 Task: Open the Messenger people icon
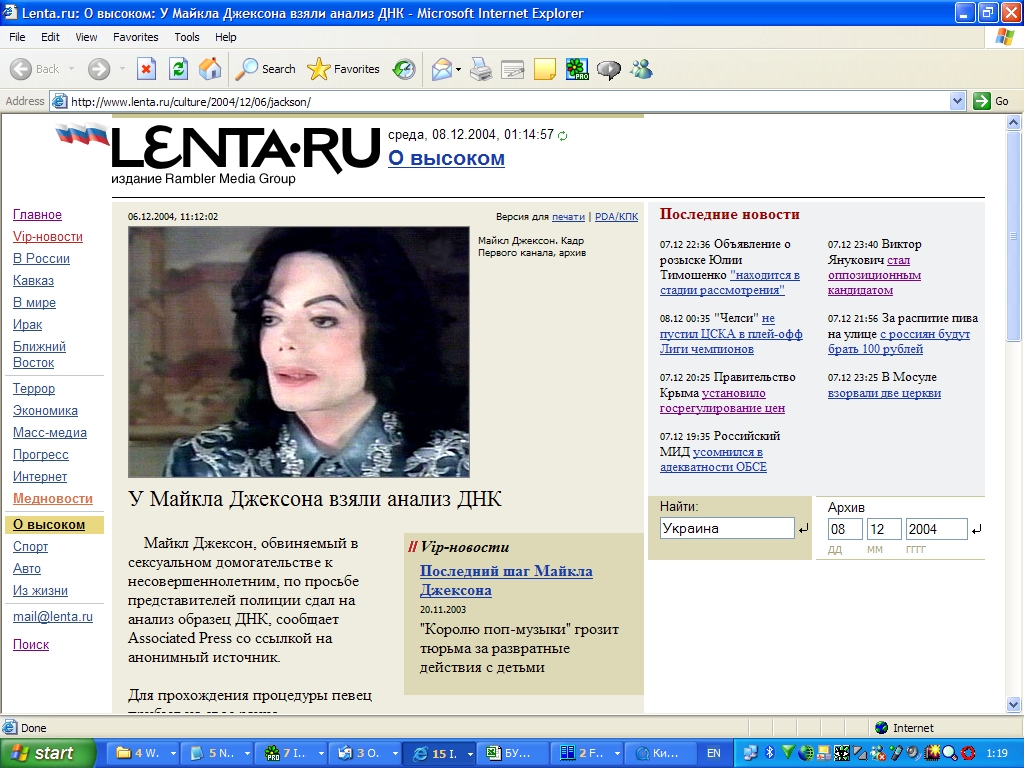pos(641,69)
